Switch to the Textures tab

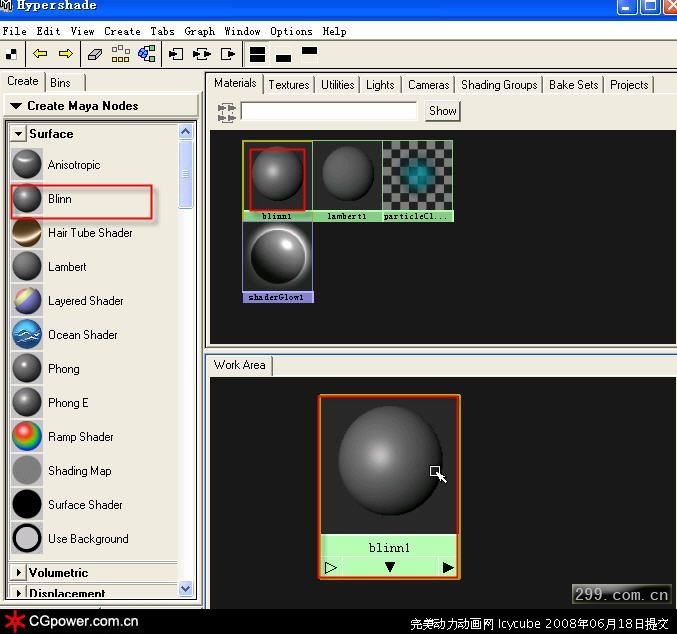coord(288,85)
